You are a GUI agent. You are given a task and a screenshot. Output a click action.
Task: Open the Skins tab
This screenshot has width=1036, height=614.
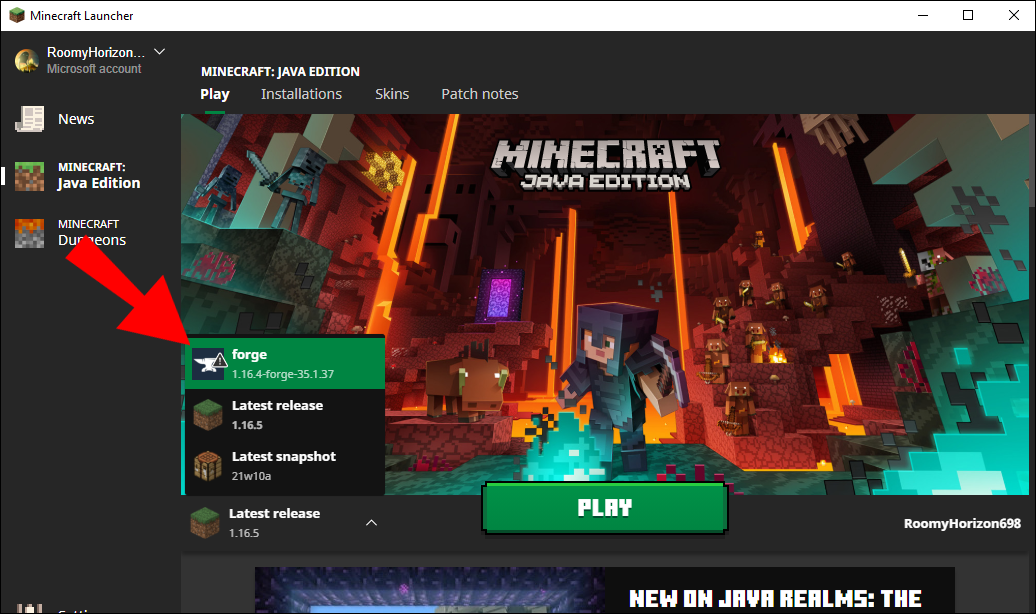(x=392, y=93)
